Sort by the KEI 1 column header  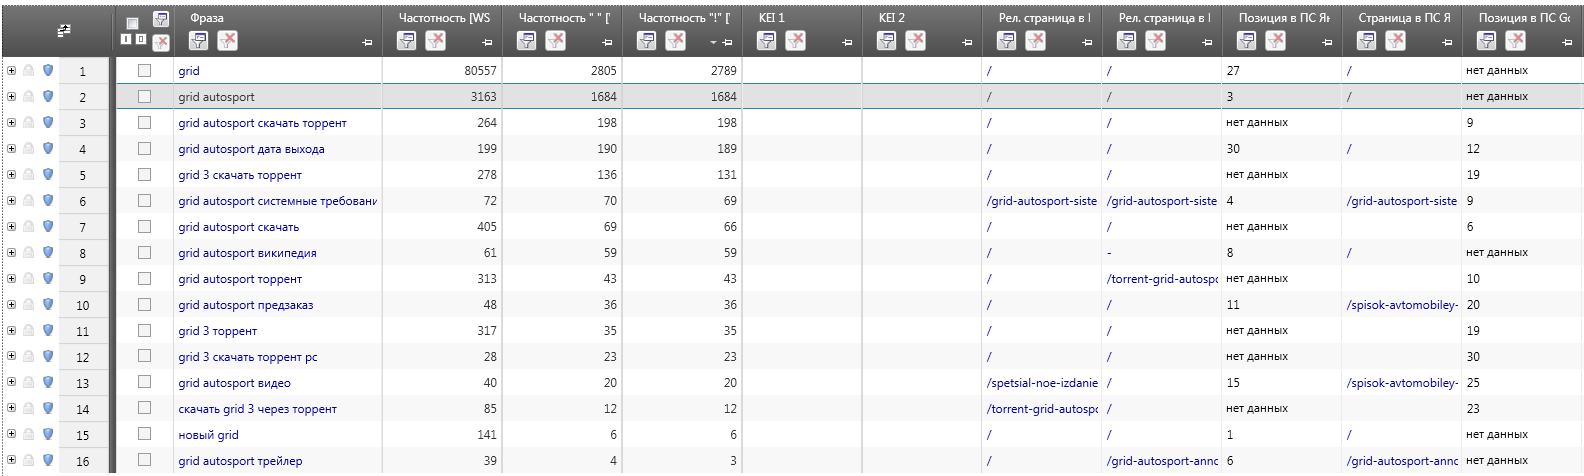pos(772,17)
